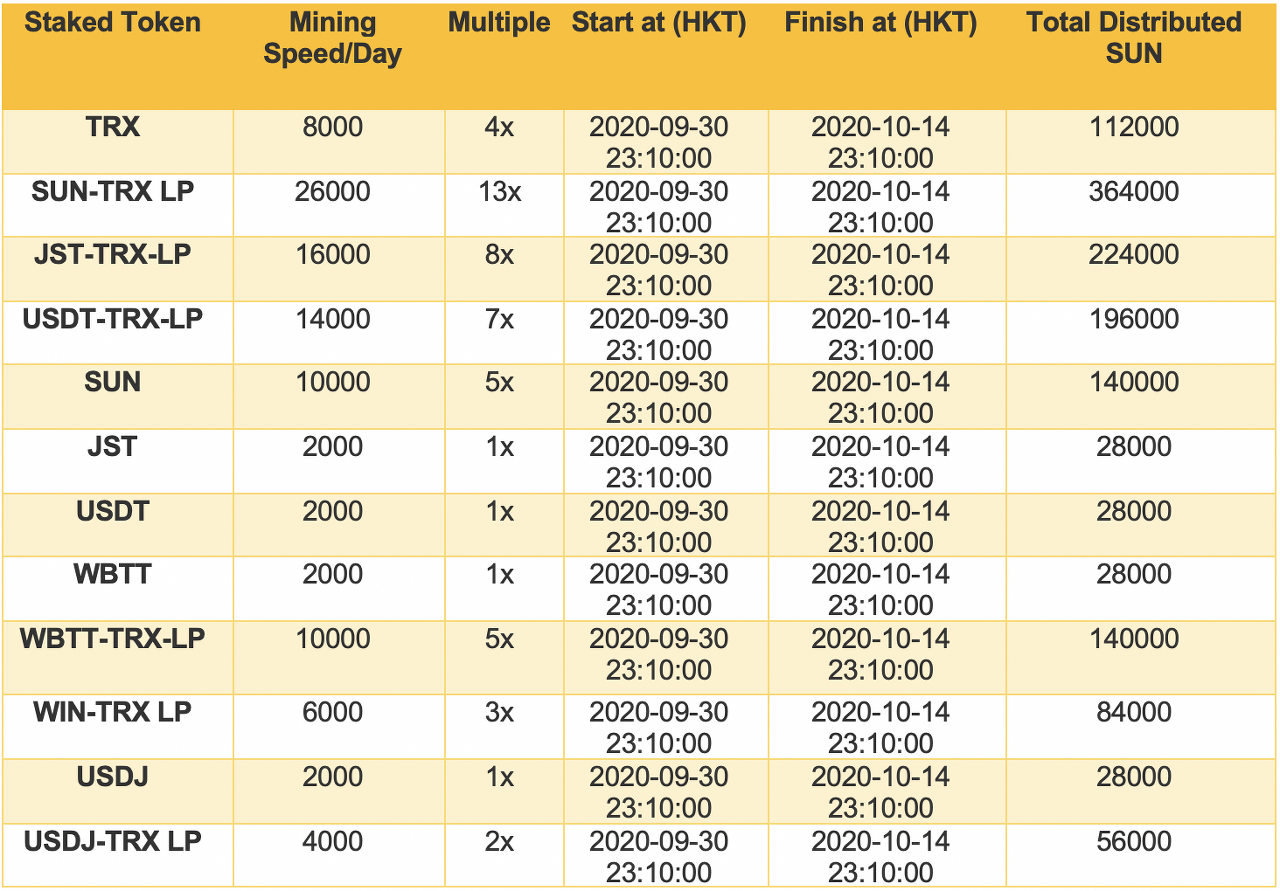The height and width of the screenshot is (891, 1280).
Task: Select the USDT-TRX-LP row label
Action: click(113, 319)
